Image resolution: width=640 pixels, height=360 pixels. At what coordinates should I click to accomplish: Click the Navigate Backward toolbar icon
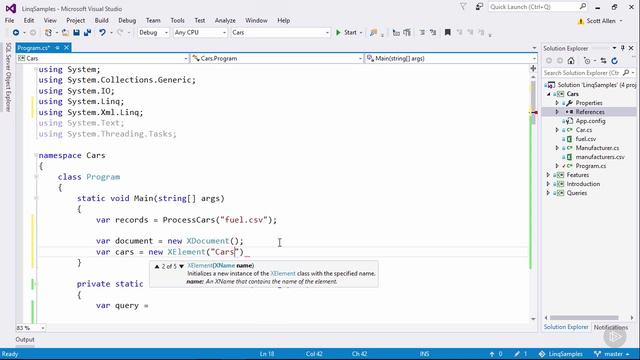pos(16,33)
